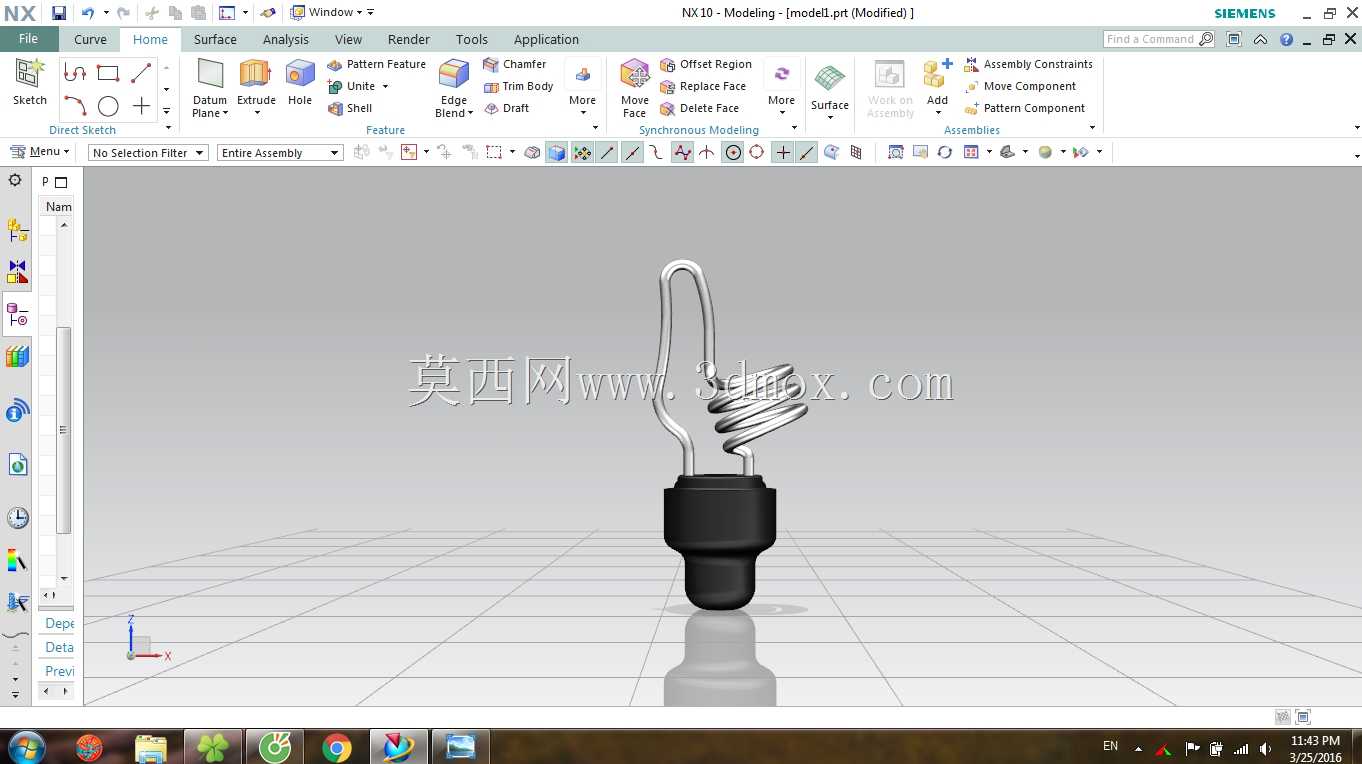Toggle Point on Curve snap
Screen dimensions: 1362x764
click(807, 153)
